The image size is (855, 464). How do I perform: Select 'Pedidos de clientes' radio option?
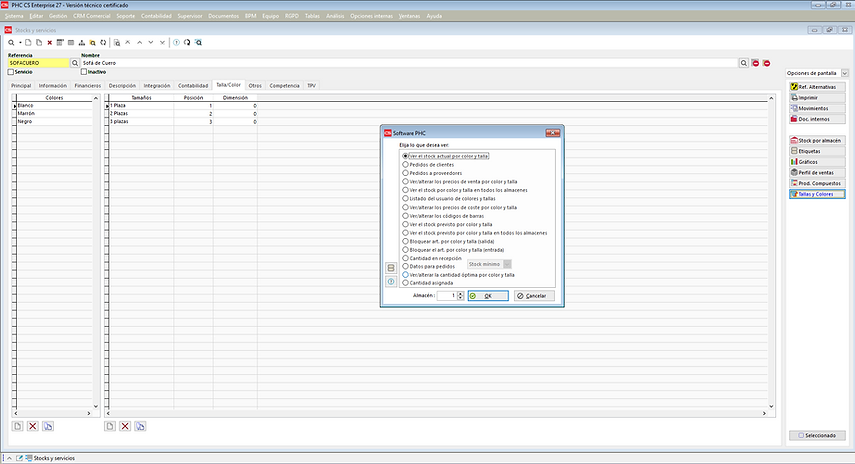point(405,164)
